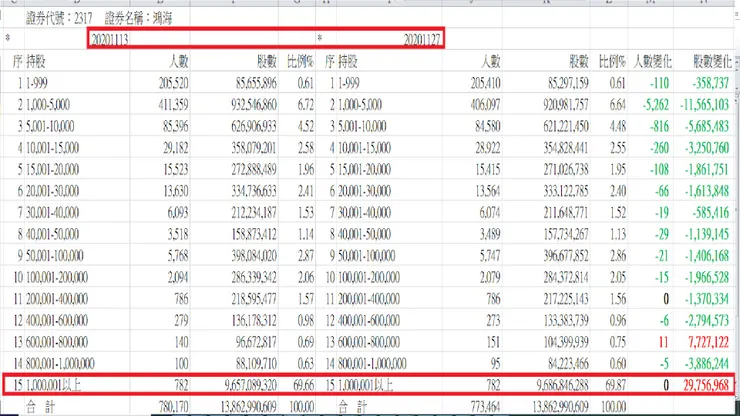
Task: Select cell with value 69.87
Action: (x=616, y=385)
